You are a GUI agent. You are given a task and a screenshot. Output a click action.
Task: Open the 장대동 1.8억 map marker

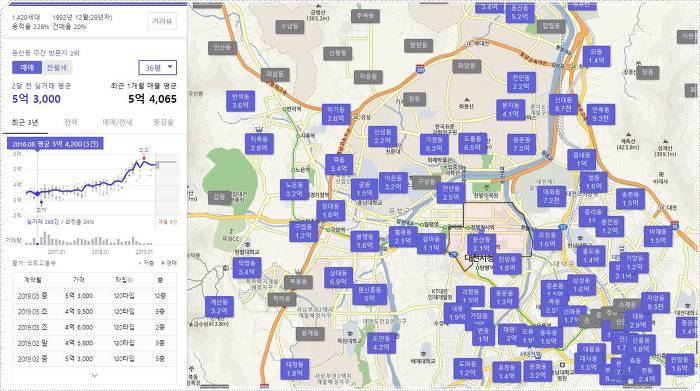tap(330, 211)
